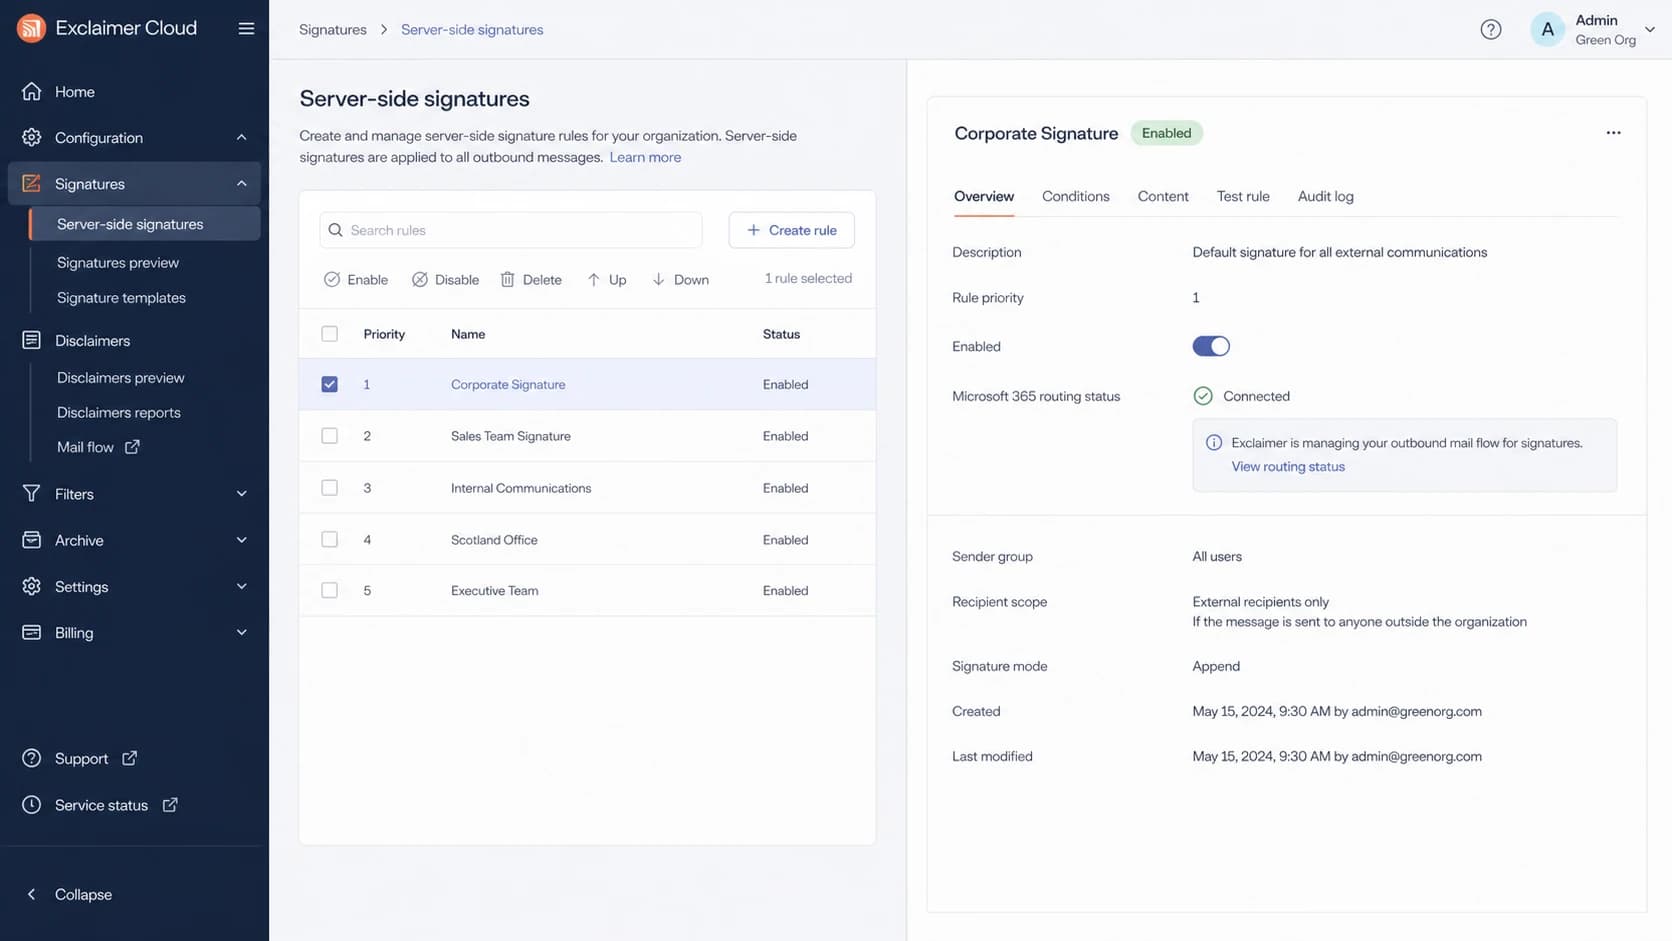Click the Configuration gear icon

[x=31, y=137]
